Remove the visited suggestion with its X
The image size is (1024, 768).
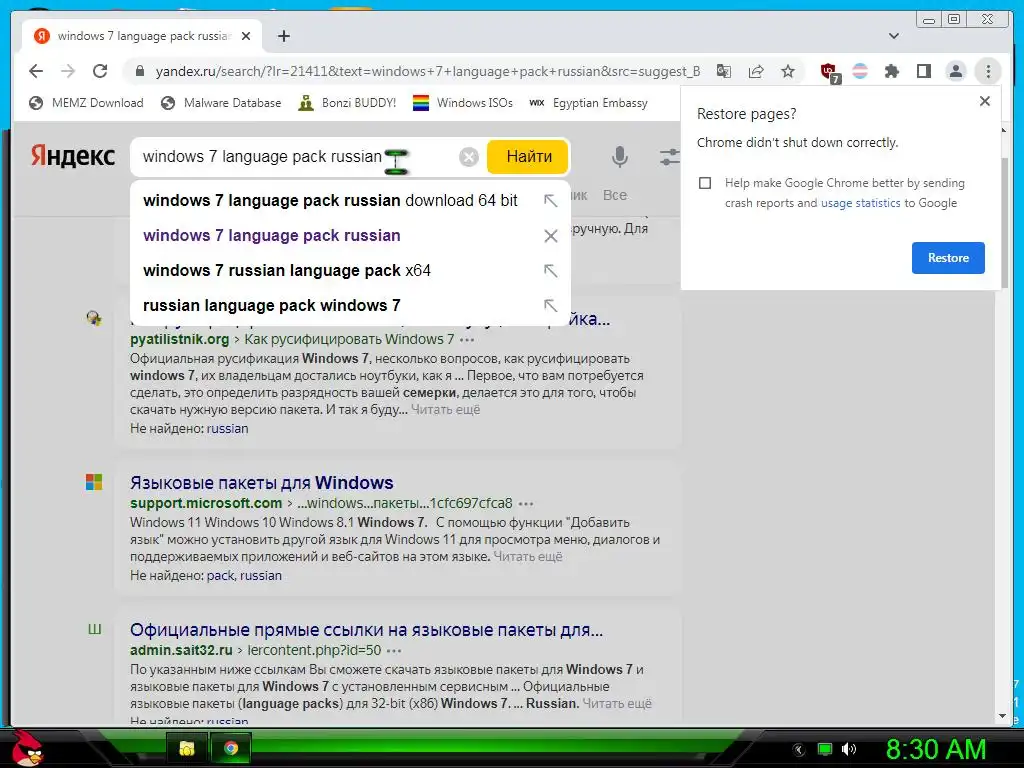(x=551, y=236)
